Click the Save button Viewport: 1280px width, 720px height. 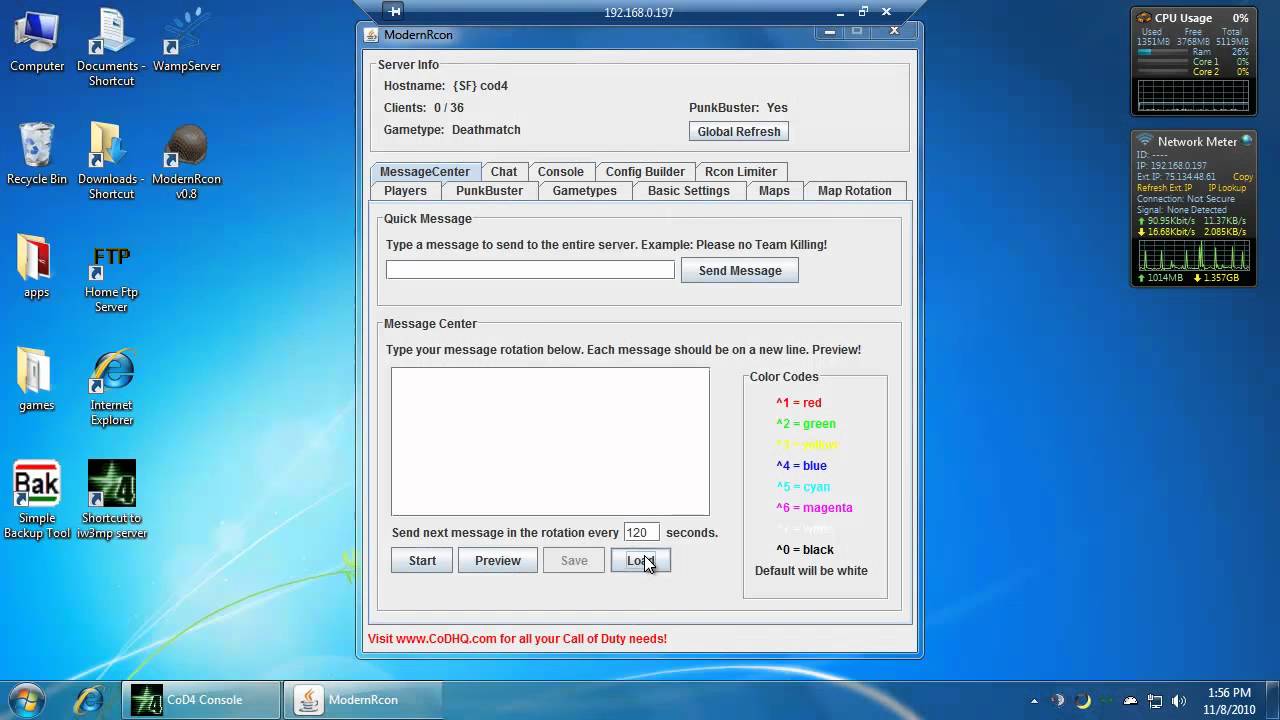point(574,561)
